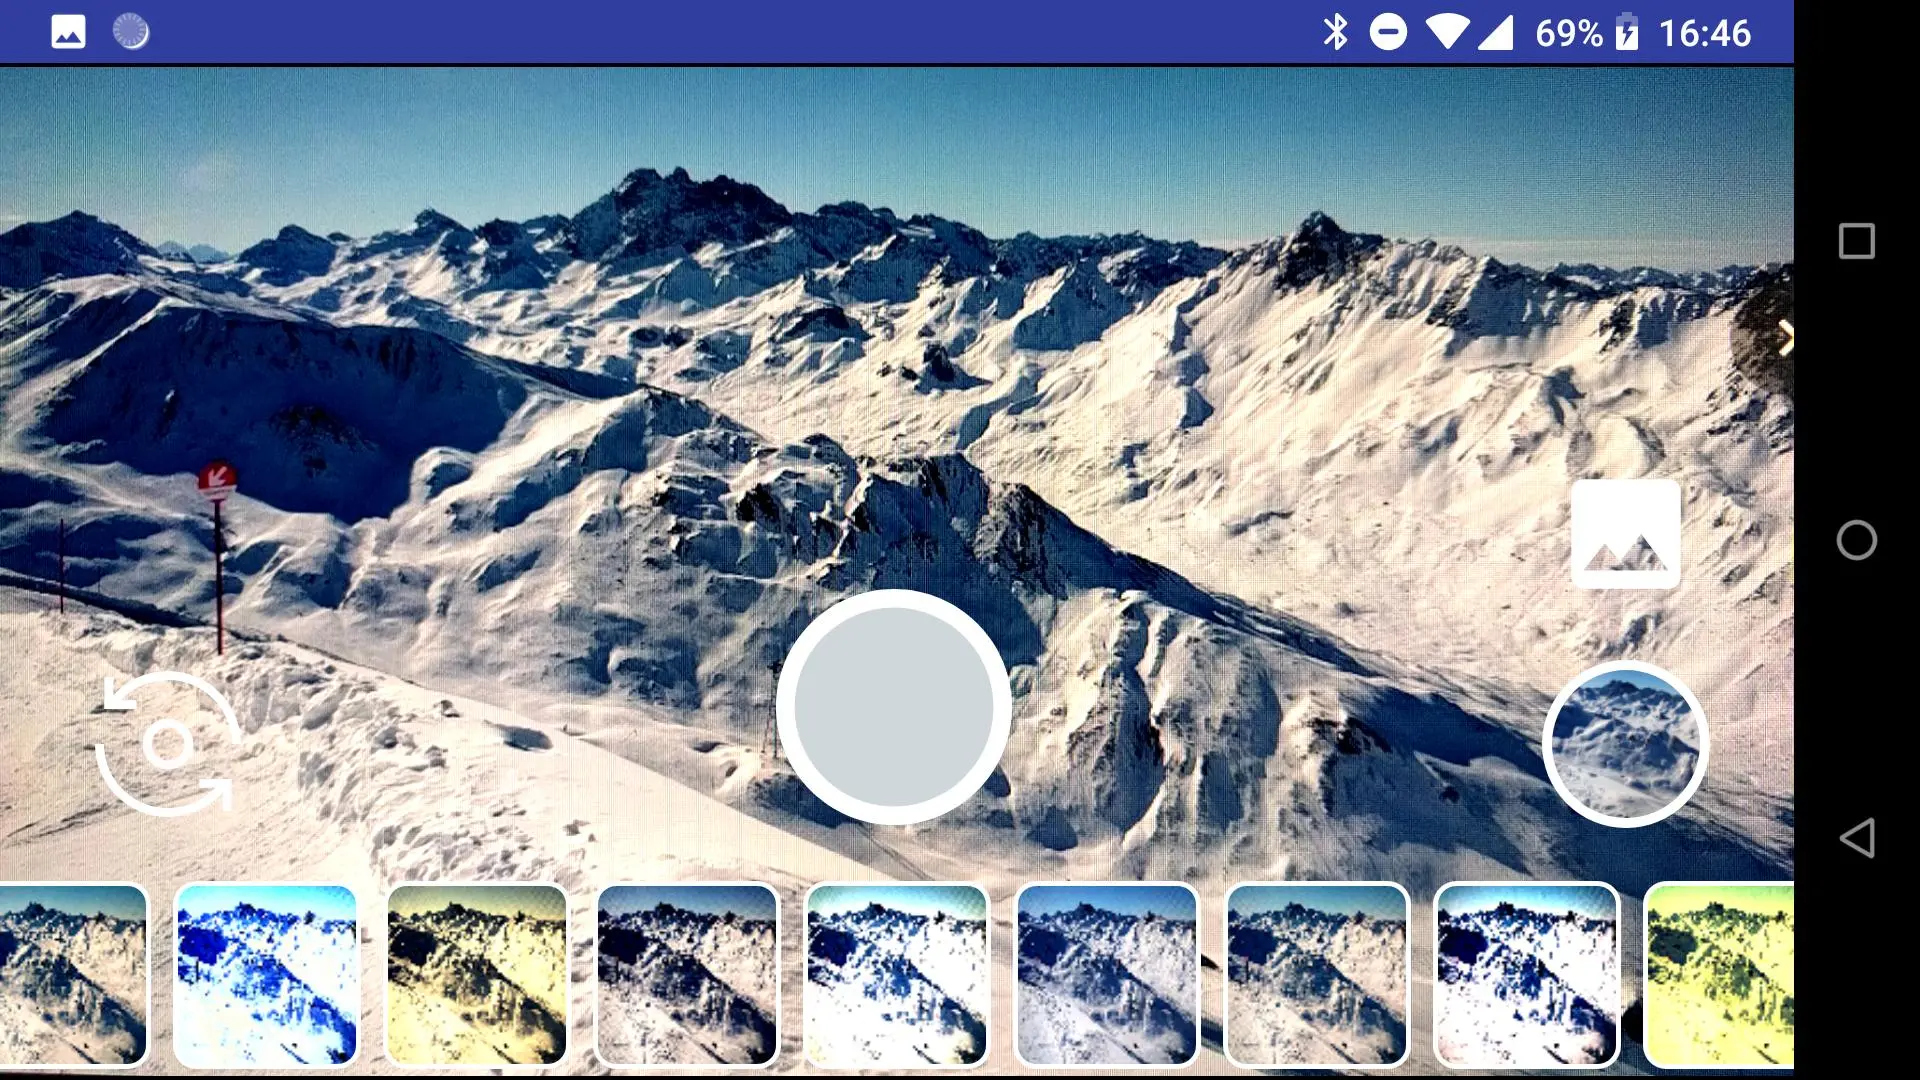Viewport: 1920px width, 1080px height.
Task: Pick the seventh filter thumbnail
Action: (x=1316, y=974)
